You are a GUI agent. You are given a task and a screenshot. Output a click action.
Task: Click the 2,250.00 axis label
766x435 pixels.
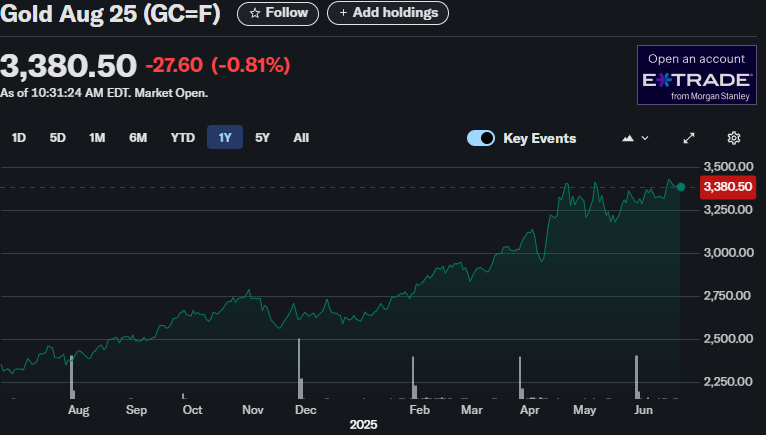pos(728,382)
